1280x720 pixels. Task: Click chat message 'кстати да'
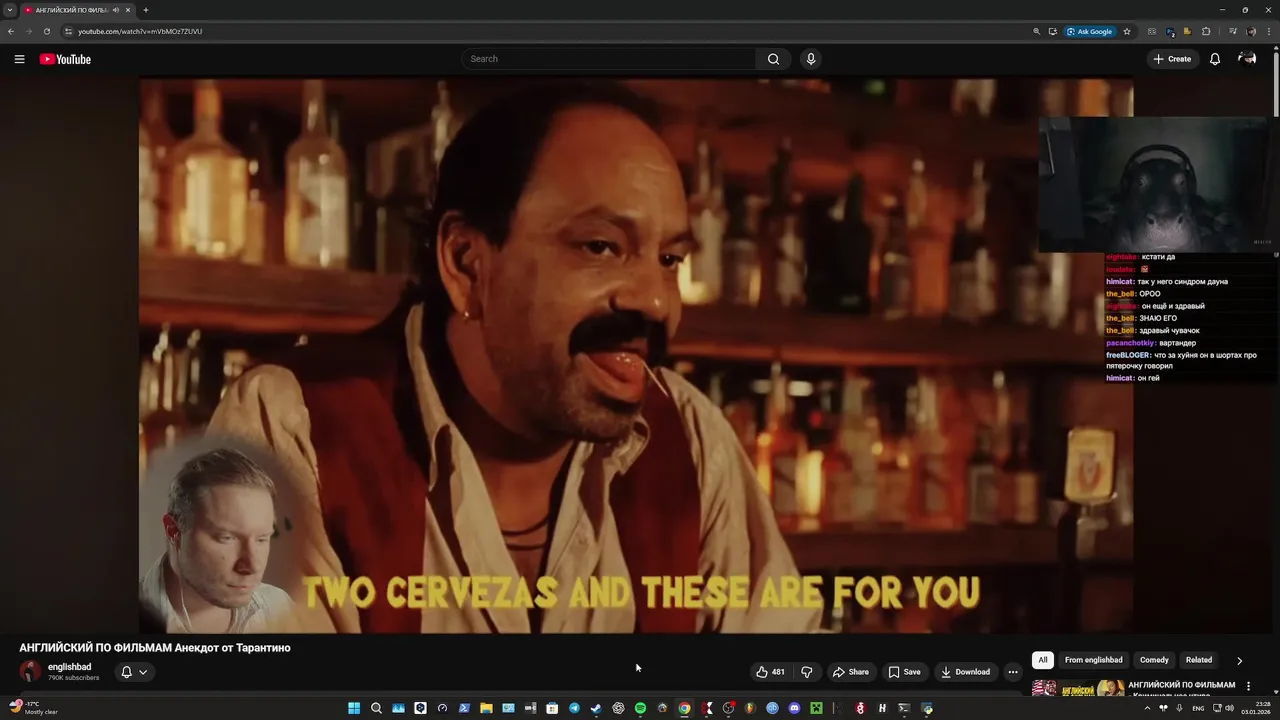[1157, 257]
